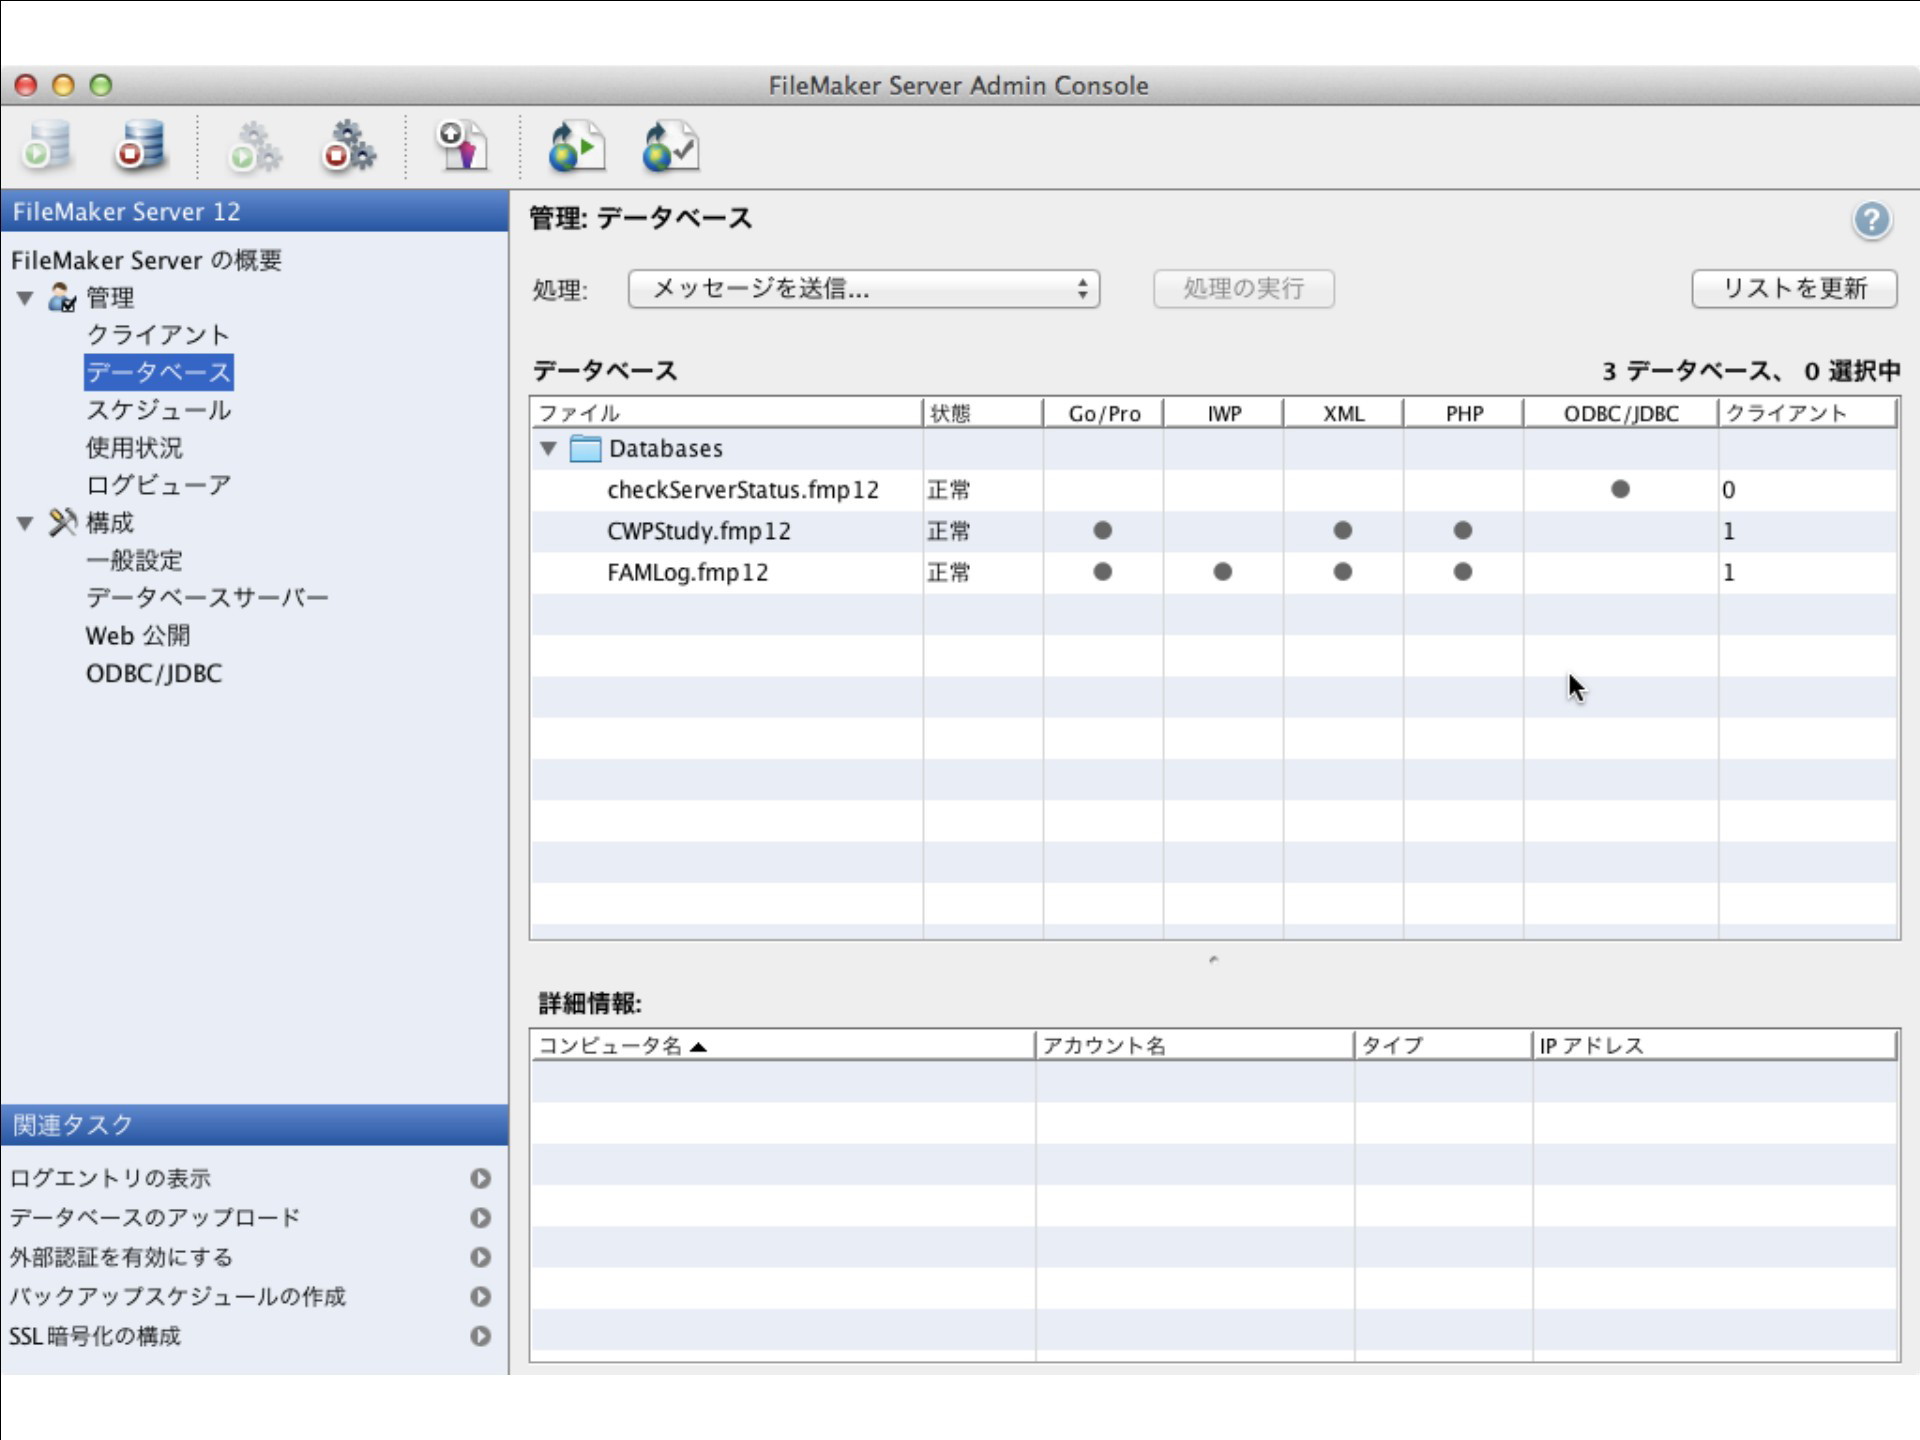The height and width of the screenshot is (1440, 1920).
Task: Click the Start Page globe toolbar icon
Action: pyautogui.click(x=577, y=146)
